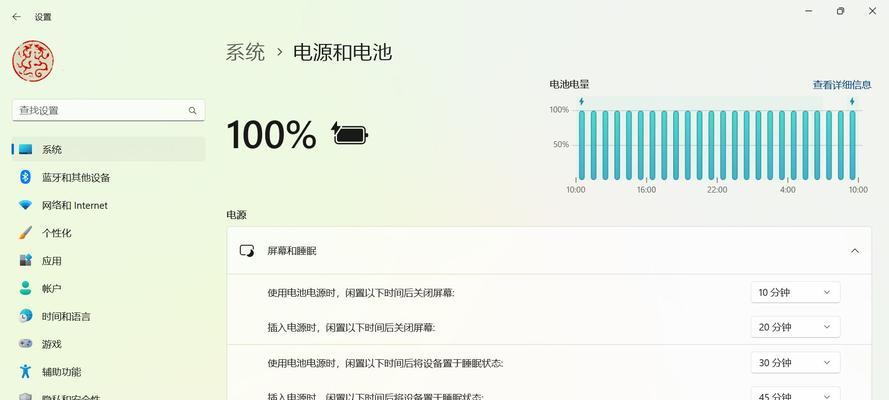Open 帐户 via person icon

pyautogui.click(x=26, y=288)
